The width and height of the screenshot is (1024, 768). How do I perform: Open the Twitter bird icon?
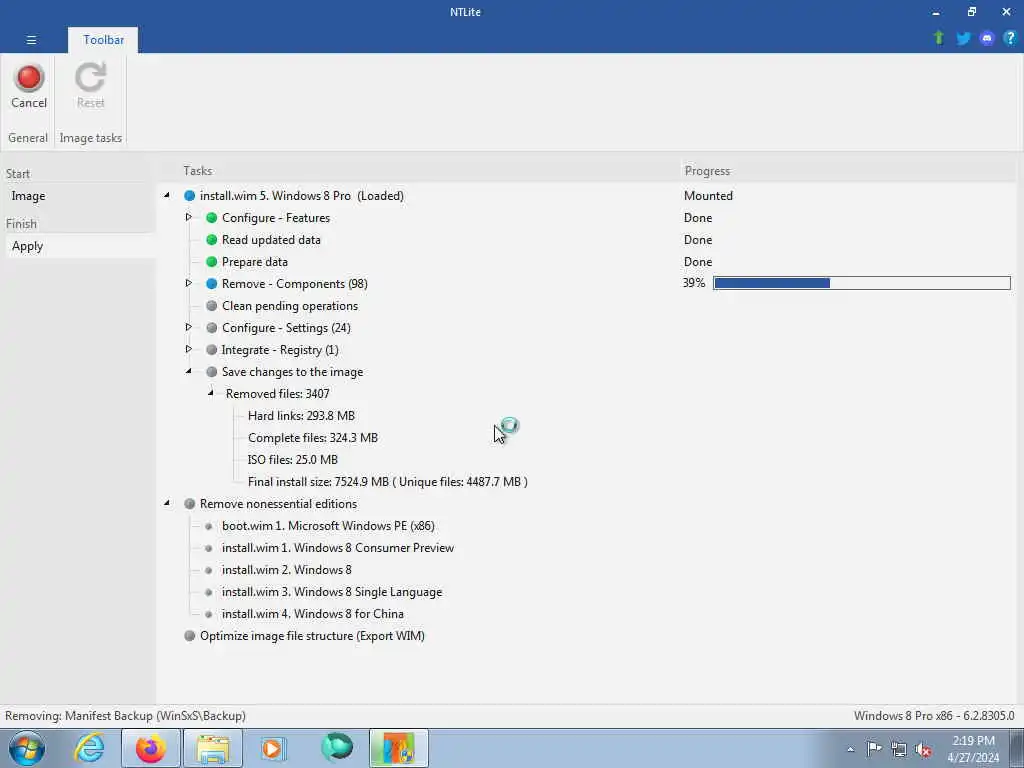pyautogui.click(x=963, y=39)
